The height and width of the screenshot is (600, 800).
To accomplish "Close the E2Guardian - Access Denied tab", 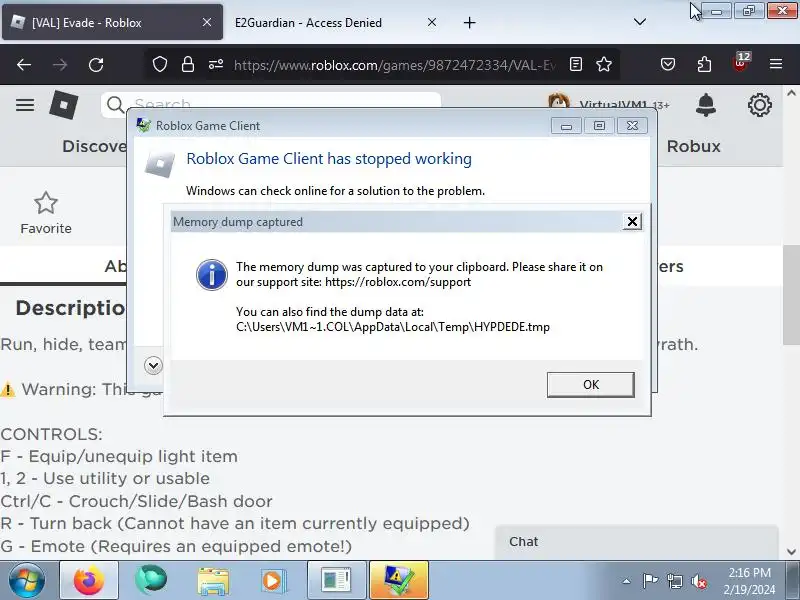I will pyautogui.click(x=432, y=22).
